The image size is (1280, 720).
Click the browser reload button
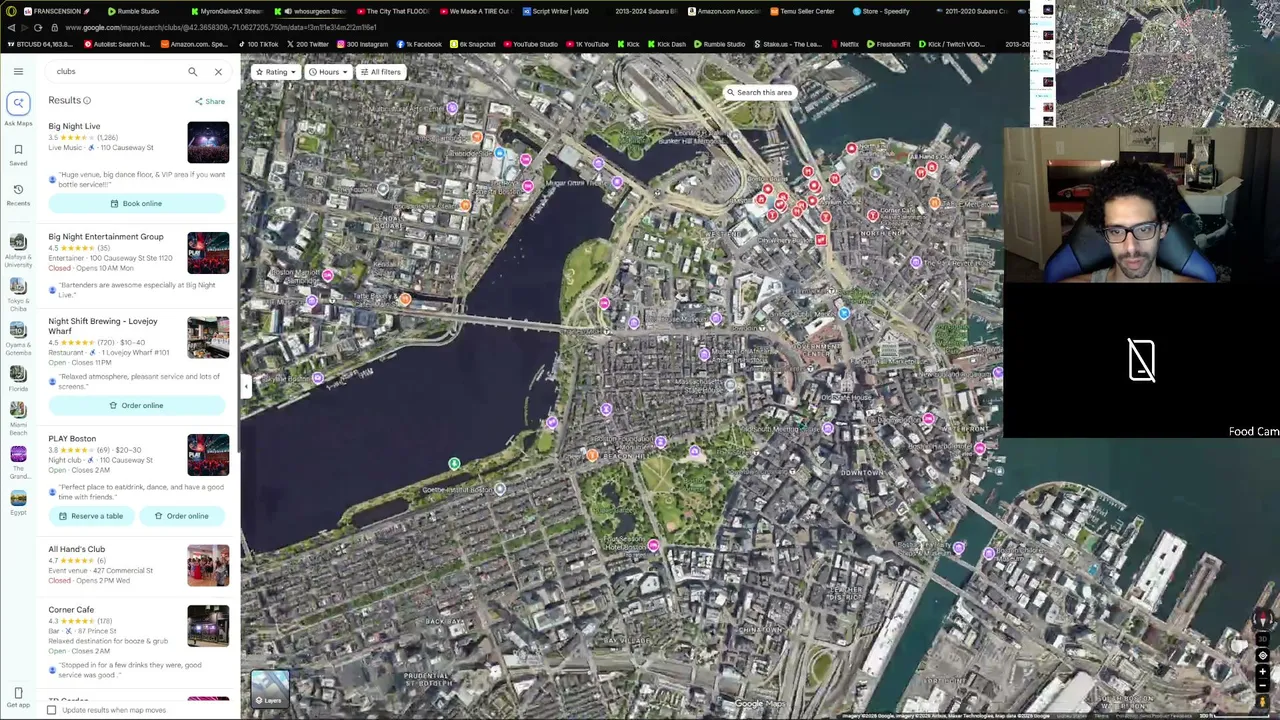[x=39, y=28]
